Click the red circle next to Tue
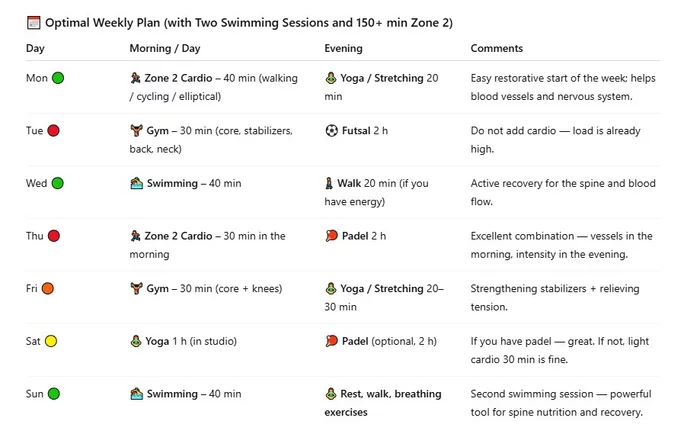The width and height of the screenshot is (700, 434). [x=54, y=131]
